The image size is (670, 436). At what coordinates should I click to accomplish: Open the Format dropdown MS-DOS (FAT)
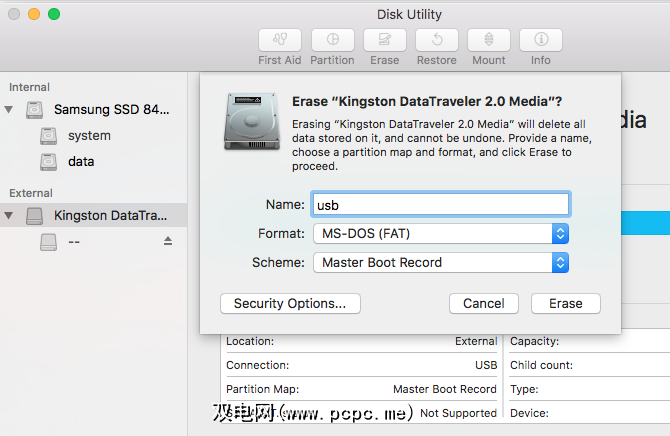click(441, 233)
